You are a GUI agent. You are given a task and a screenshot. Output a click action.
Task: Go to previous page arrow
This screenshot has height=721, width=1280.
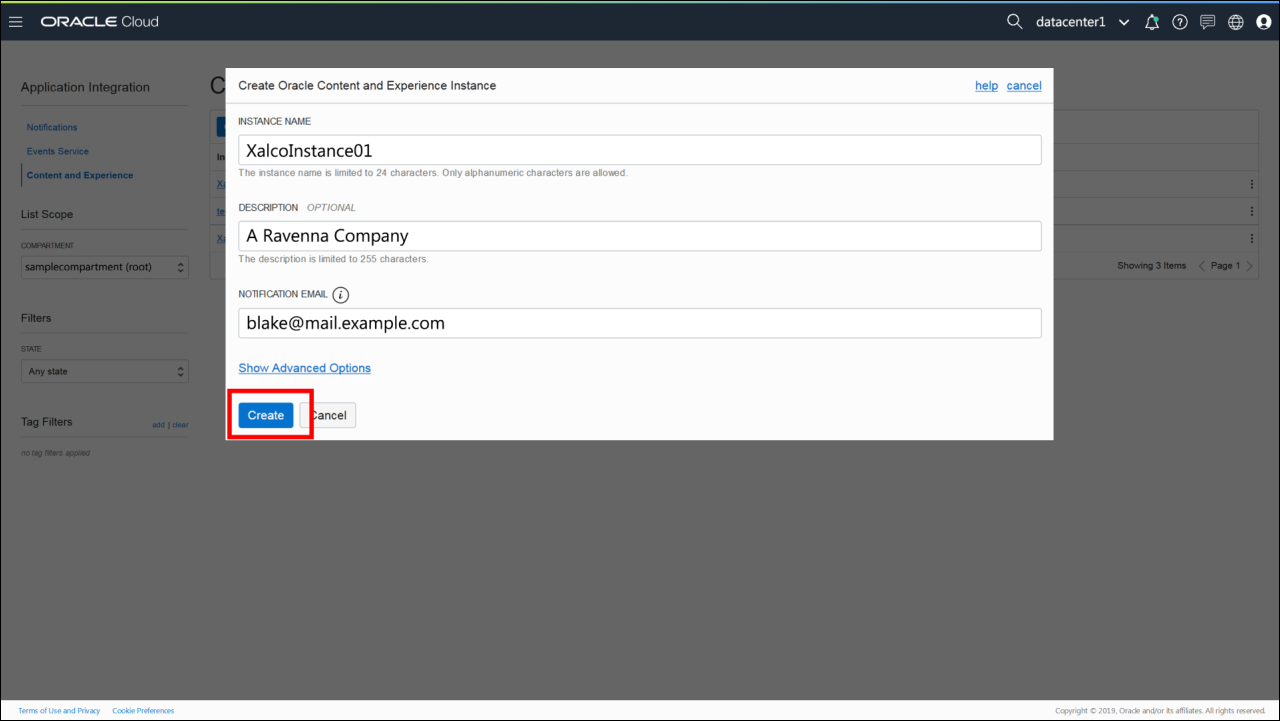pos(1202,266)
